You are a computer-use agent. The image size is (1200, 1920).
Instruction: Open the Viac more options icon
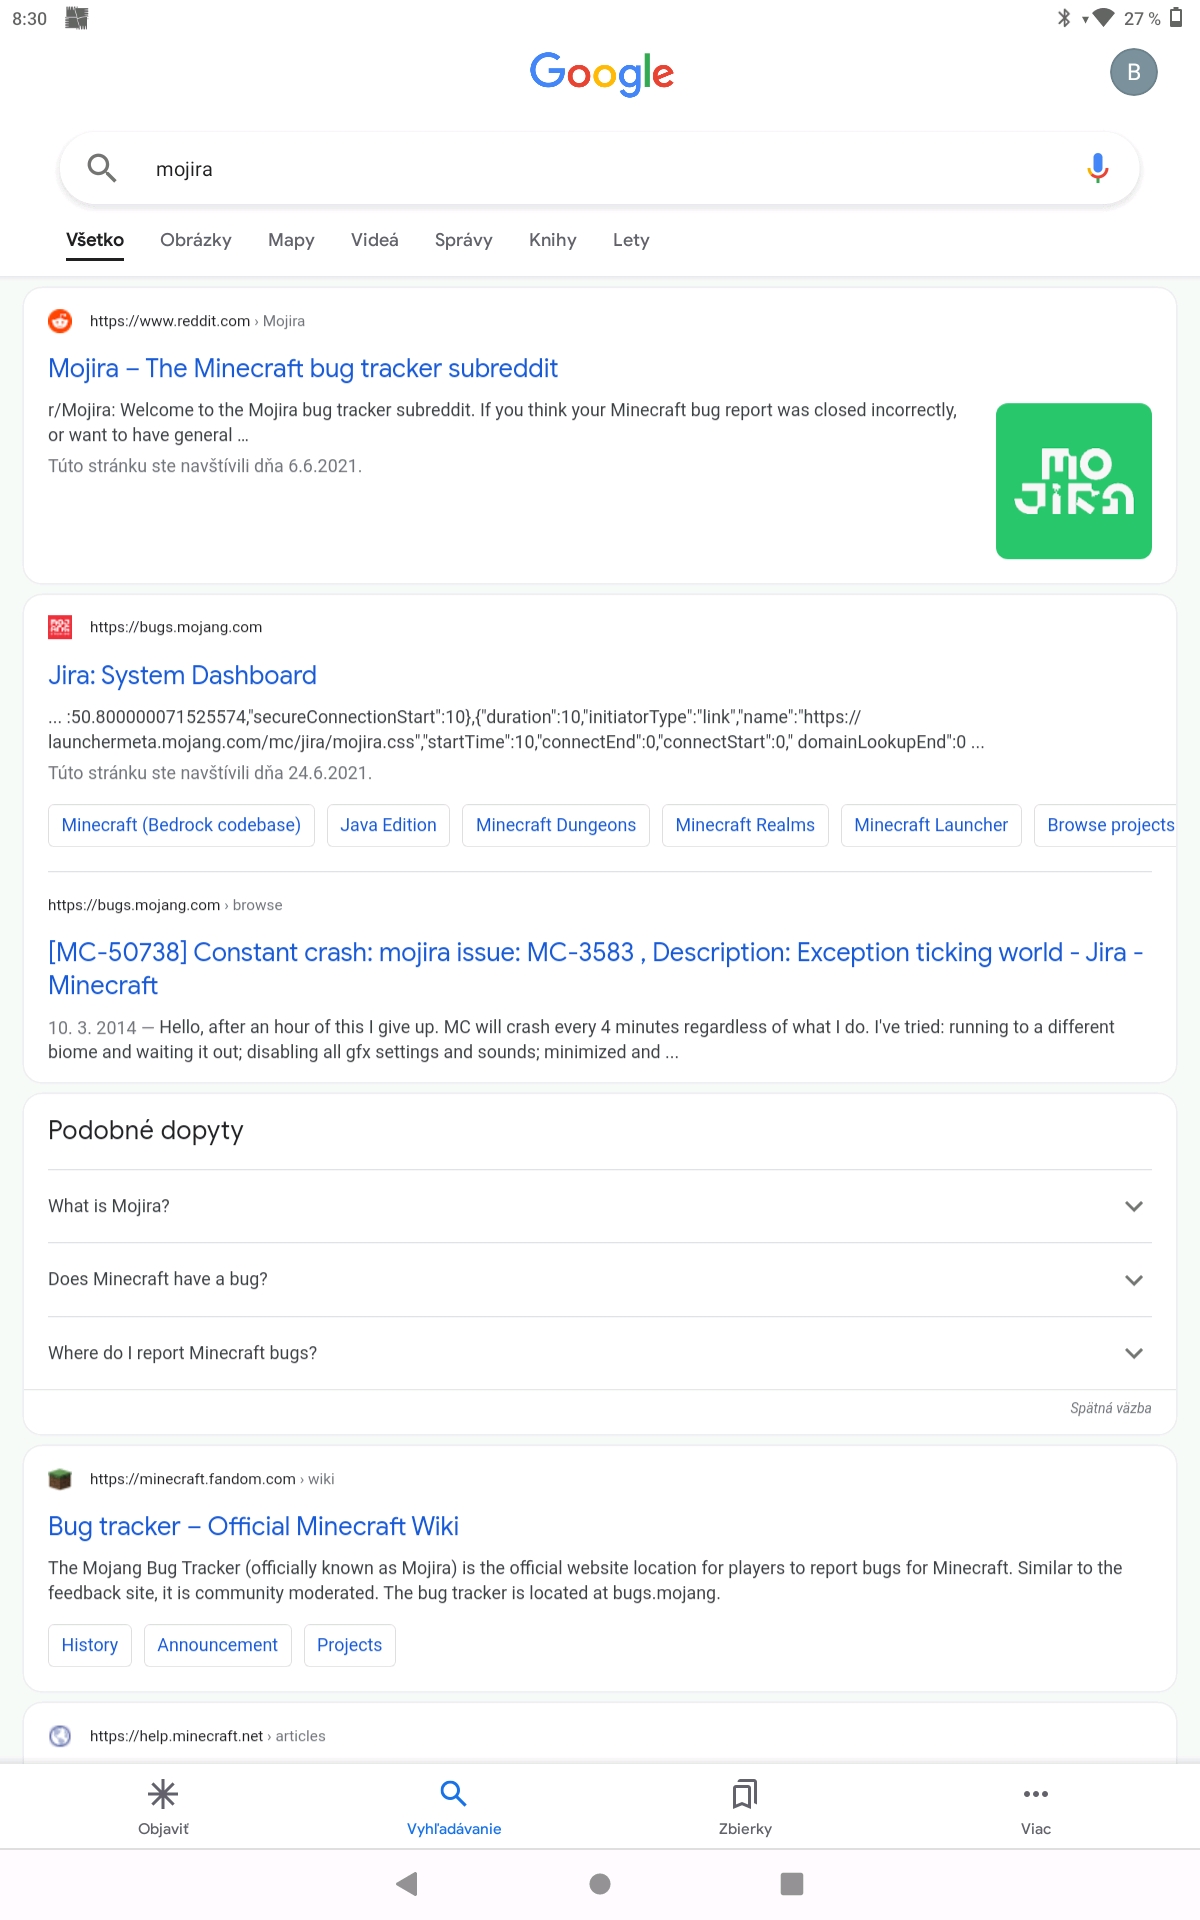1036,1795
